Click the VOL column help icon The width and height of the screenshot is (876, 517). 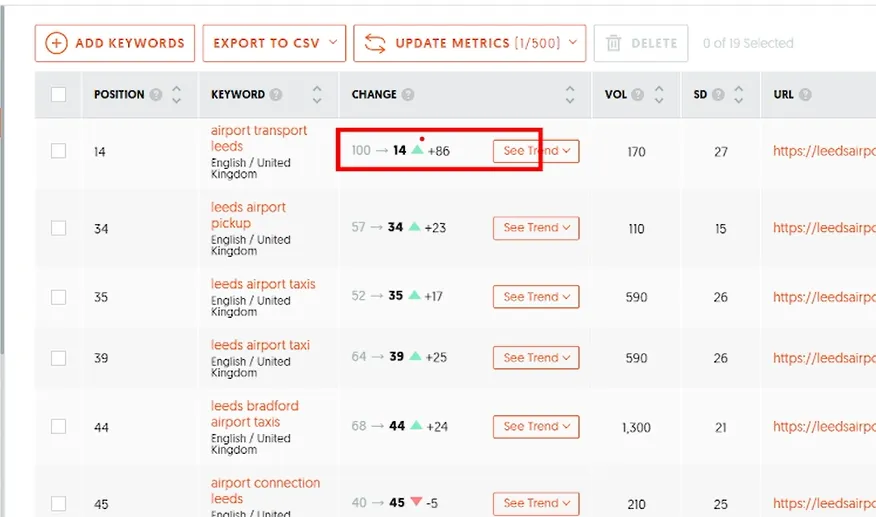click(637, 94)
